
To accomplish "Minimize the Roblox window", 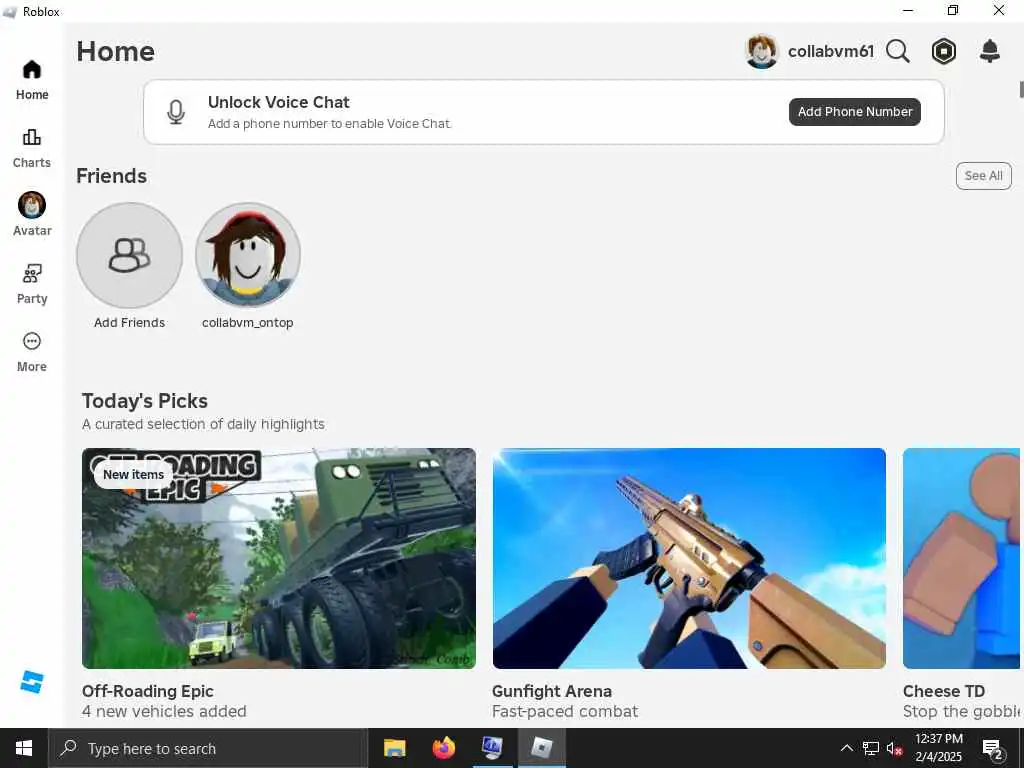I will [908, 10].
